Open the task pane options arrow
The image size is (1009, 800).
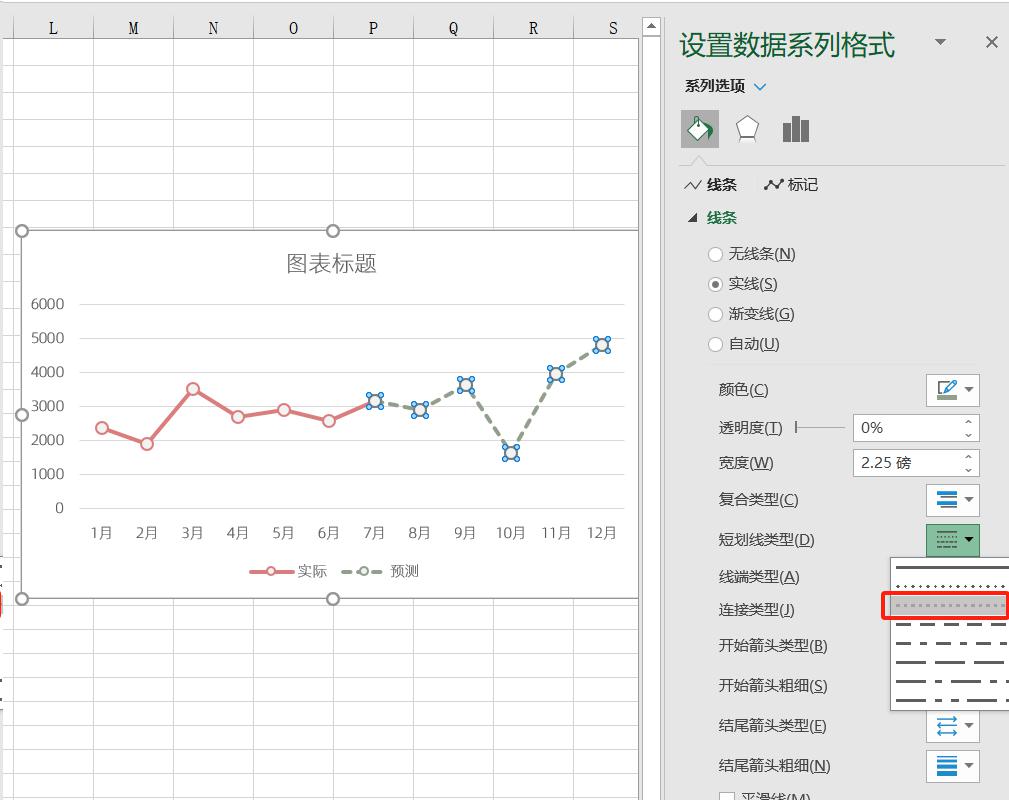940,42
